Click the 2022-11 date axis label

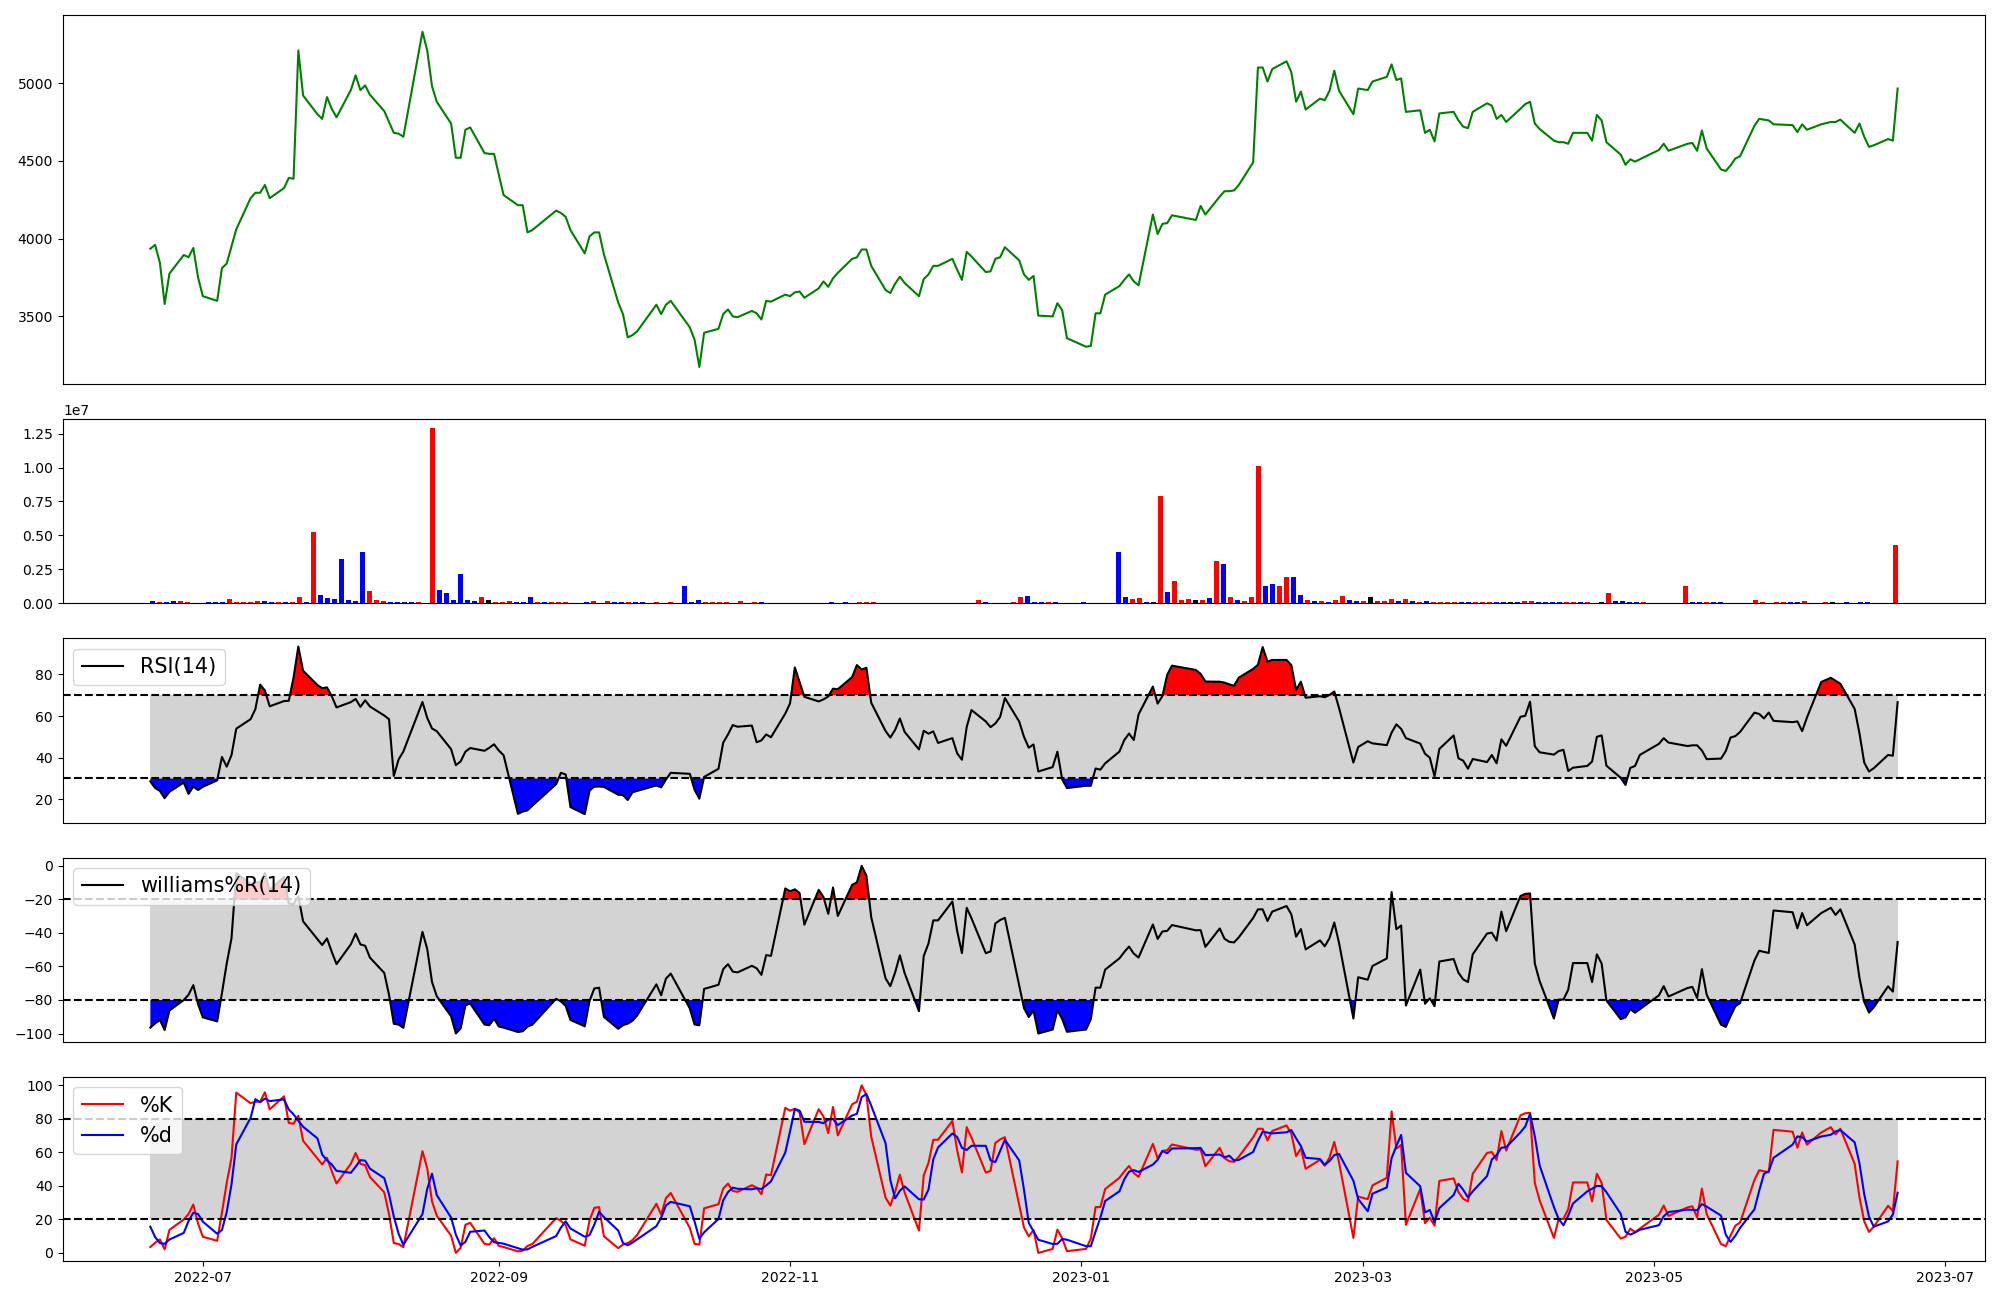(x=790, y=1277)
